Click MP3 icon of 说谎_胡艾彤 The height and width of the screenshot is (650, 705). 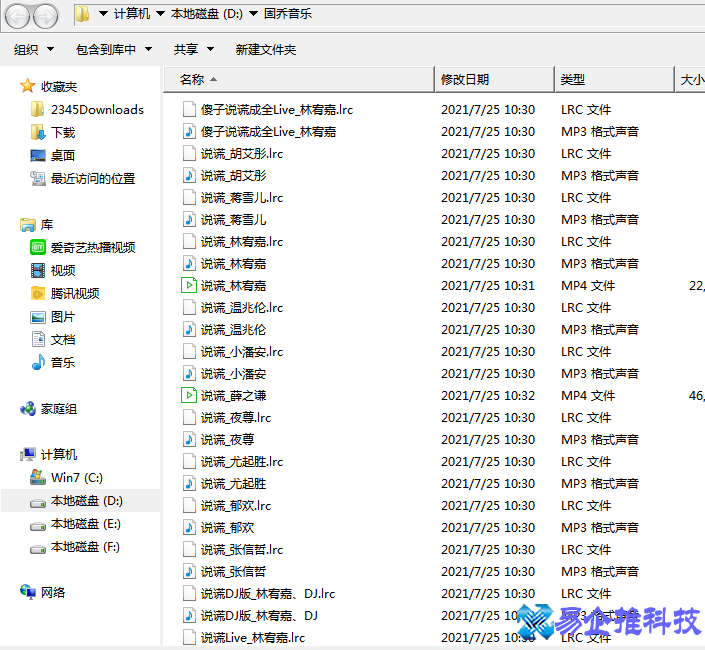(189, 176)
